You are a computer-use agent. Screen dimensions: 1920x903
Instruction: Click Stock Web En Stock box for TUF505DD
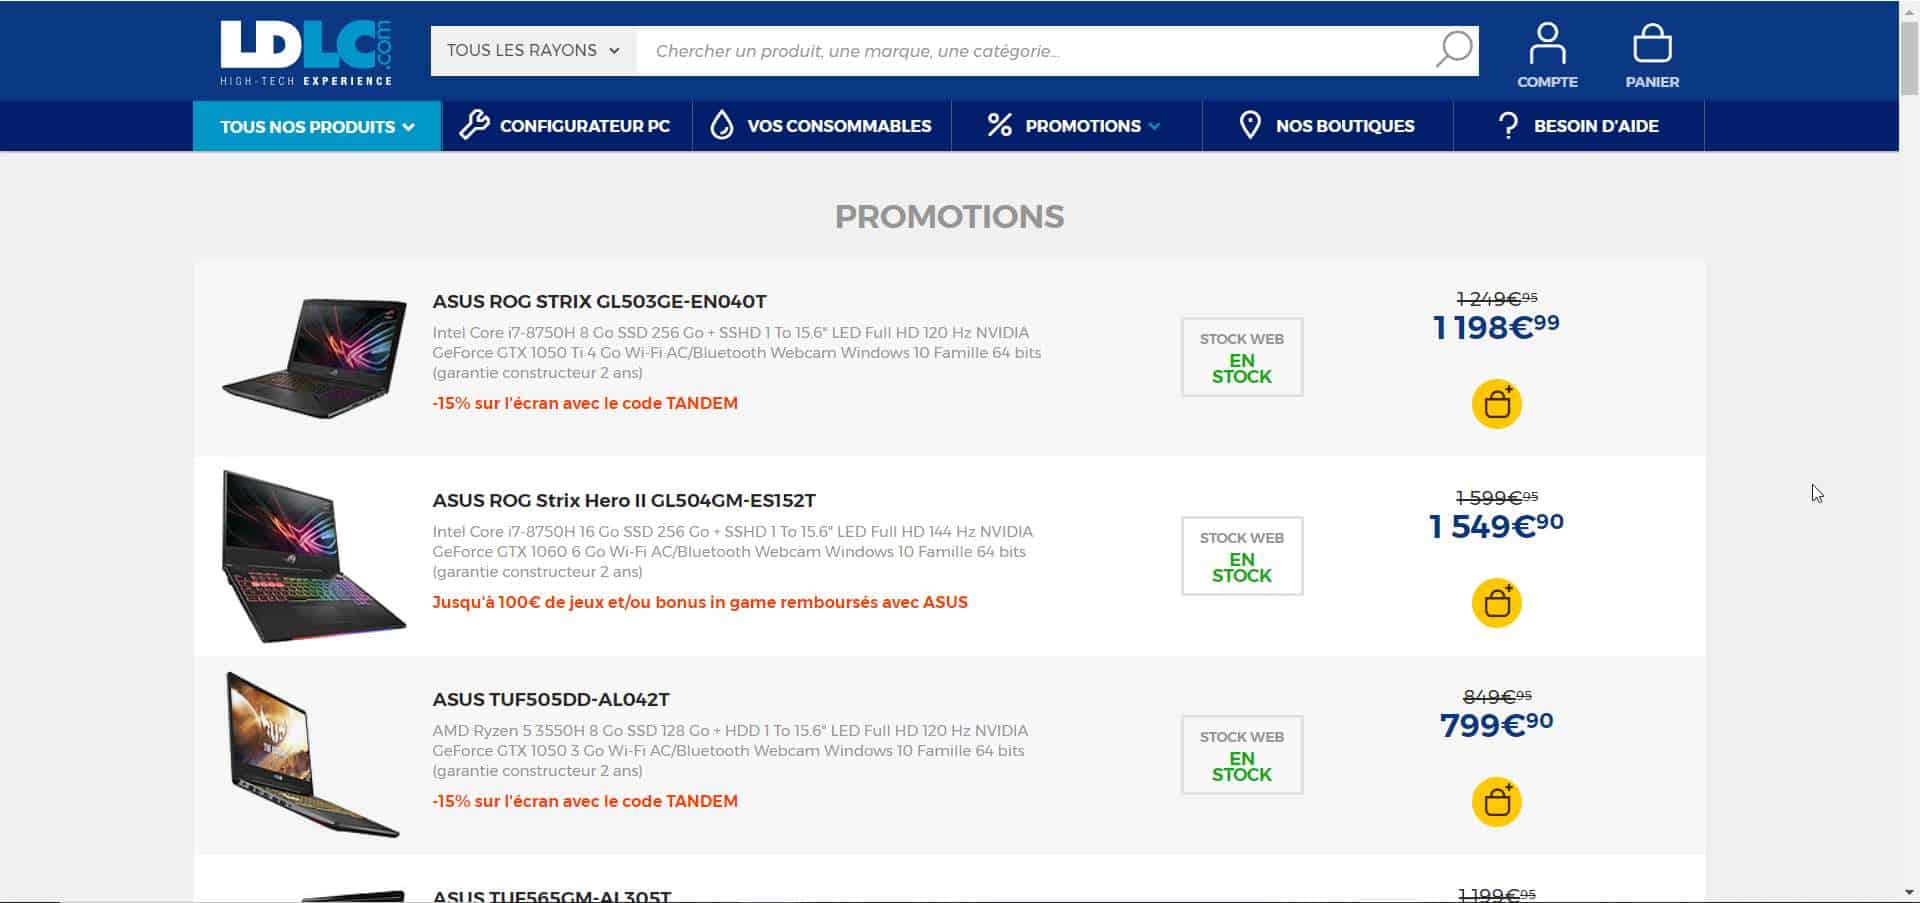click(1242, 755)
